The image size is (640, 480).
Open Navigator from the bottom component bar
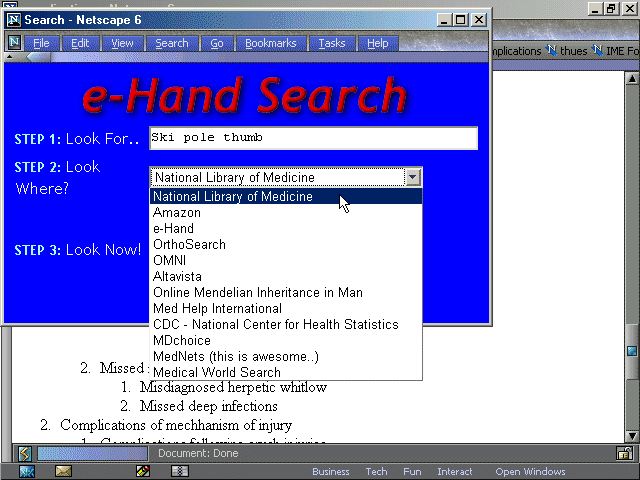[27, 471]
